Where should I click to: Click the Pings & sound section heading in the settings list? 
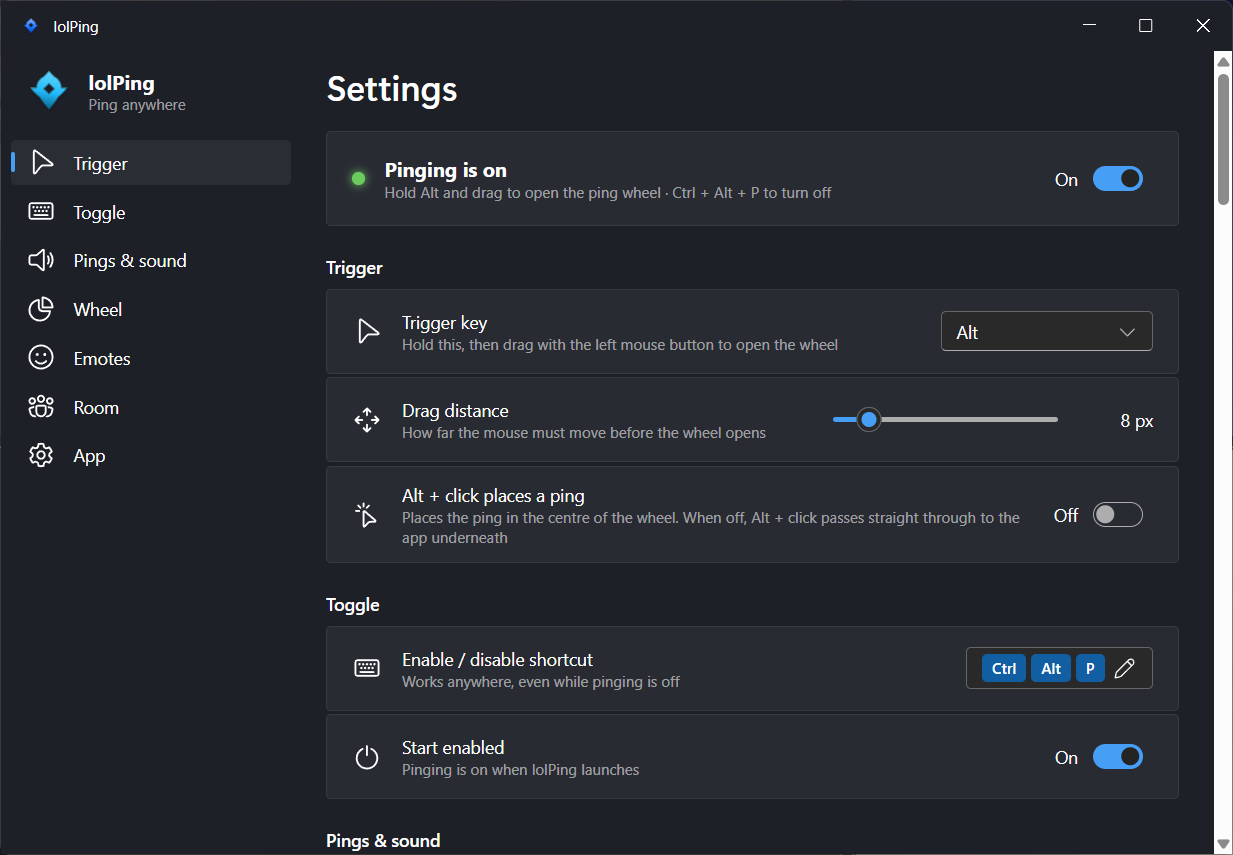pyautogui.click(x=383, y=841)
